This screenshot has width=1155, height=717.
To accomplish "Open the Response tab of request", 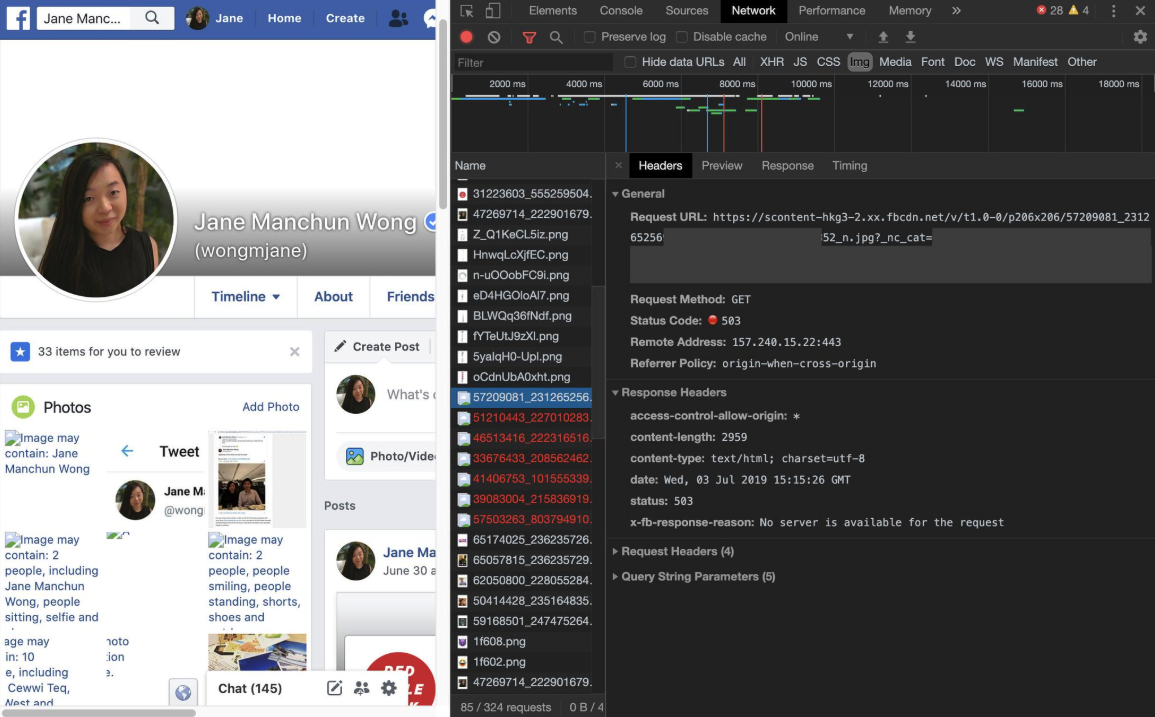I will coord(787,166).
